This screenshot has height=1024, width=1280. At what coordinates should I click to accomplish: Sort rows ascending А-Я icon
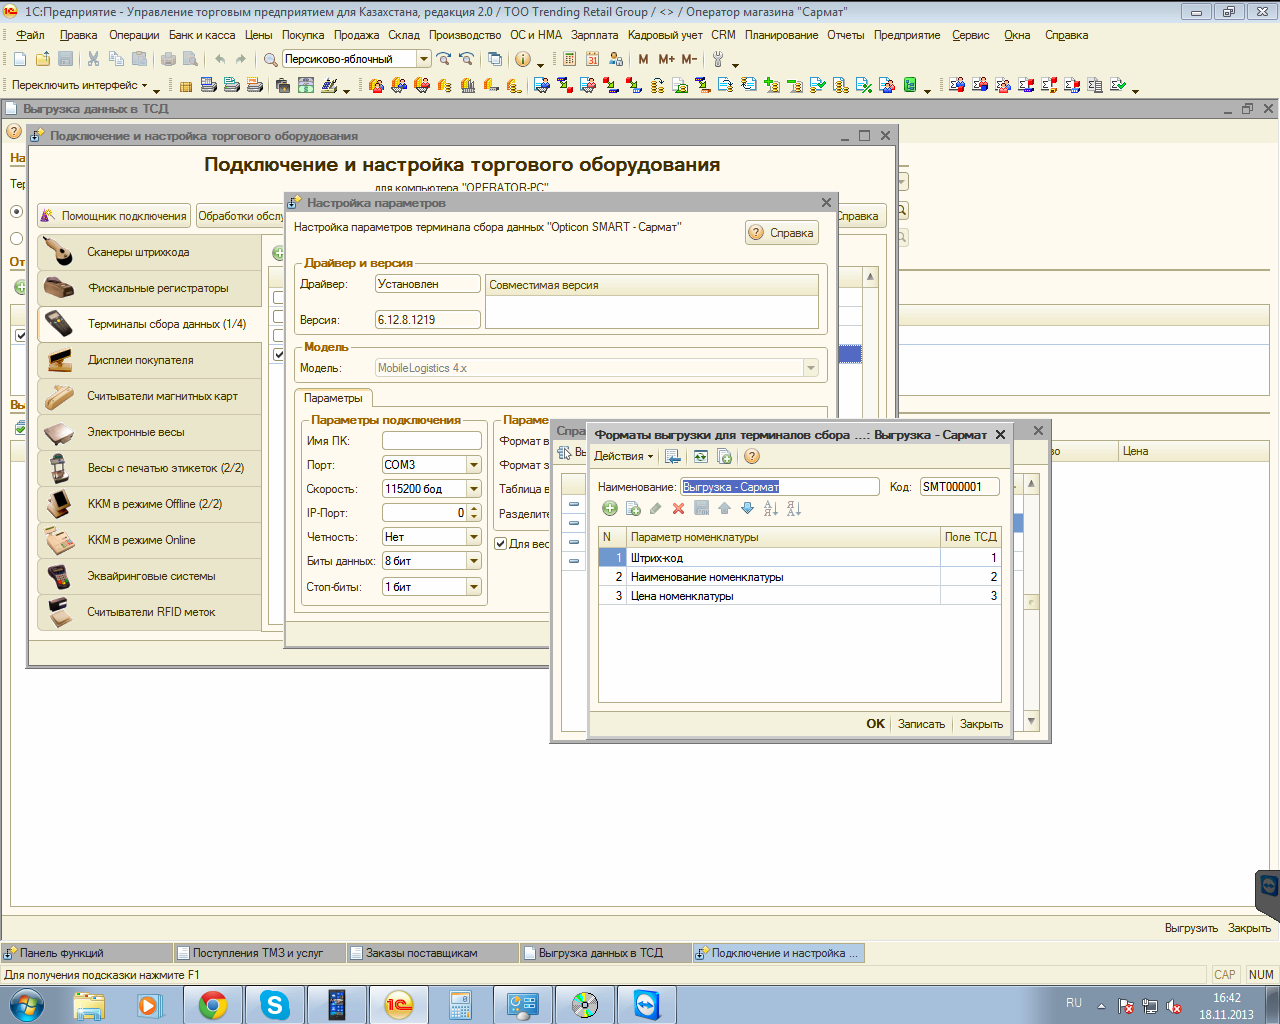(x=770, y=509)
